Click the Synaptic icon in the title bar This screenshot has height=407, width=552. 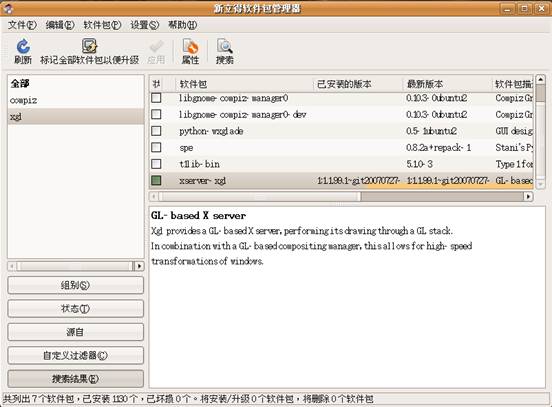(8, 8)
